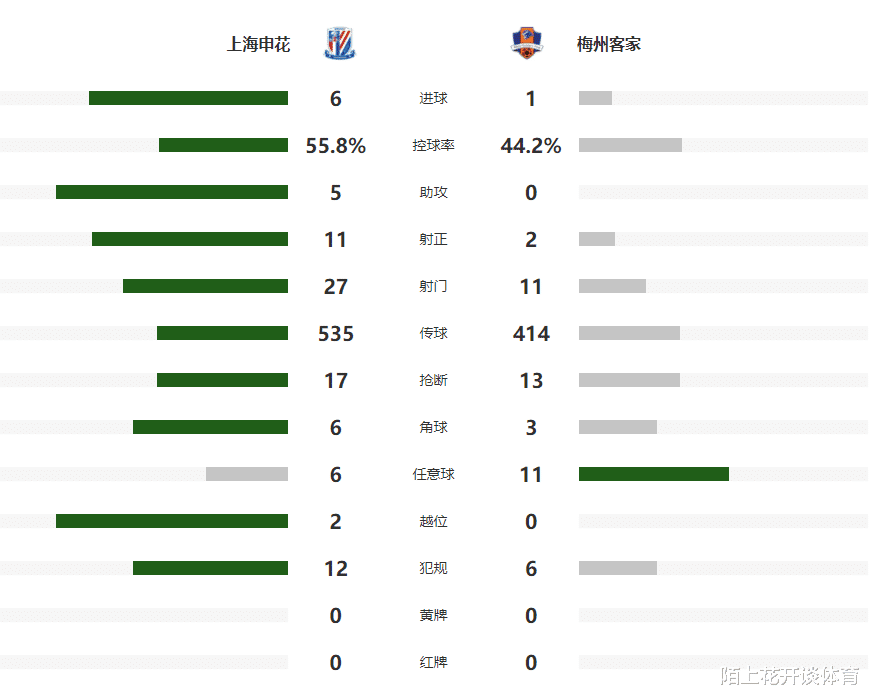Click the 44.2% possession value

[530, 146]
